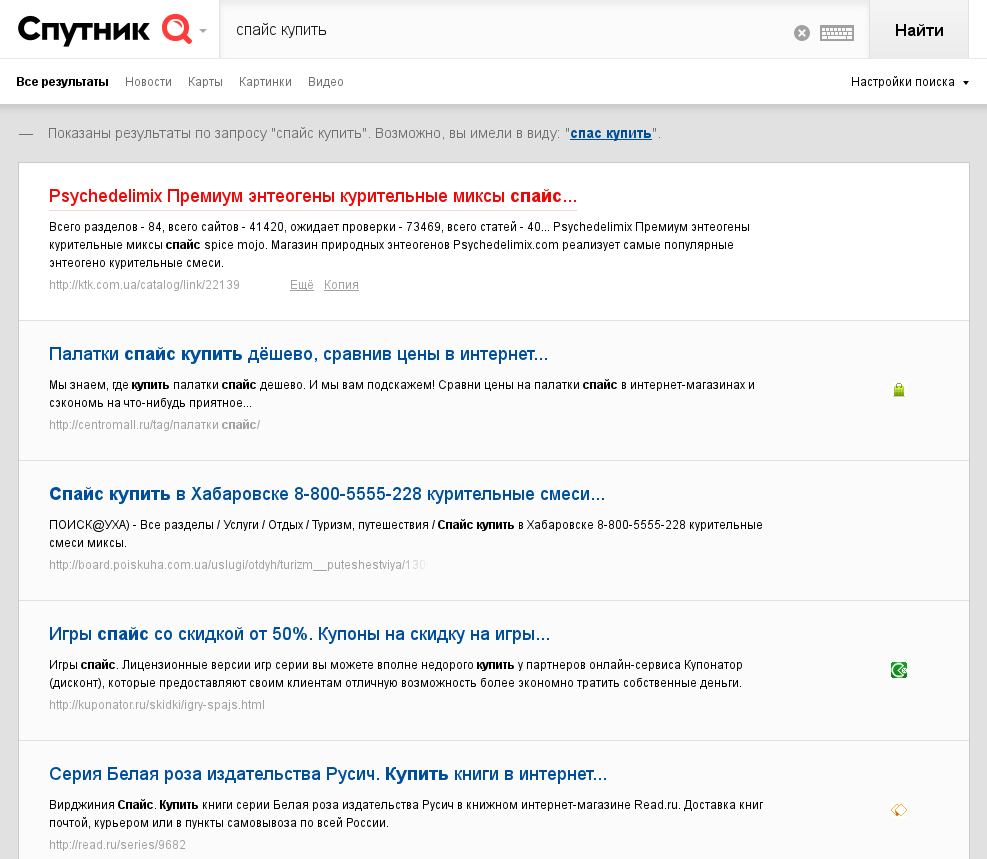The height and width of the screenshot is (859, 987).
Task: Expand the Настройки поиска dropdown
Action: (x=909, y=82)
